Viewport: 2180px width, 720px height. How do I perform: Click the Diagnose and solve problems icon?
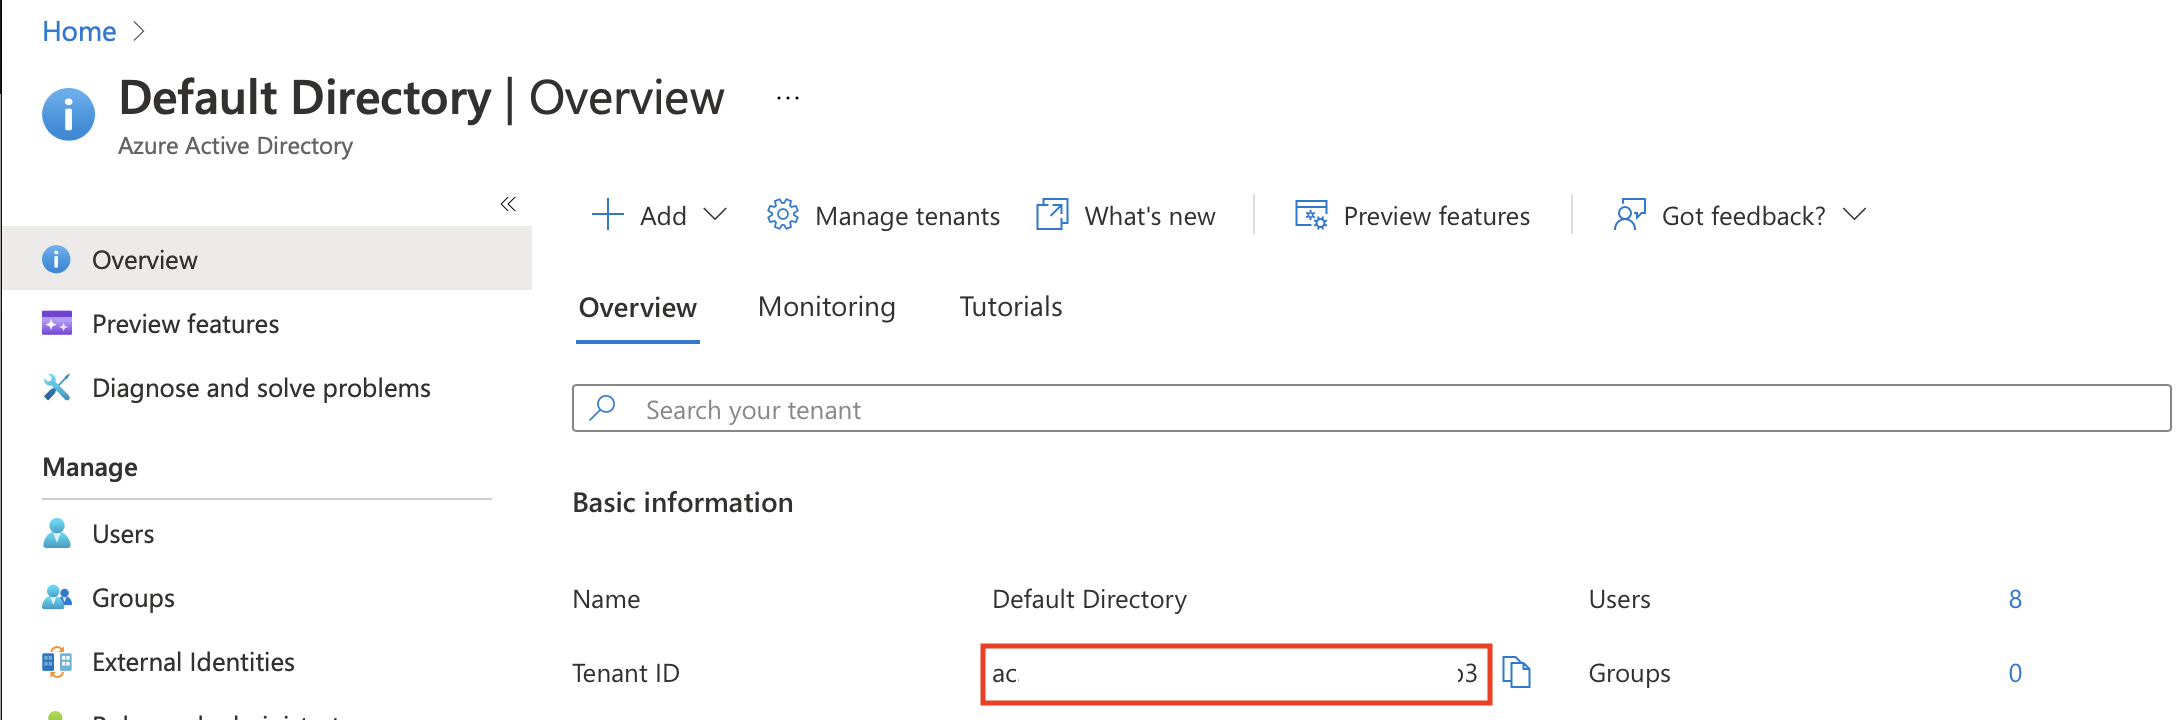57,388
